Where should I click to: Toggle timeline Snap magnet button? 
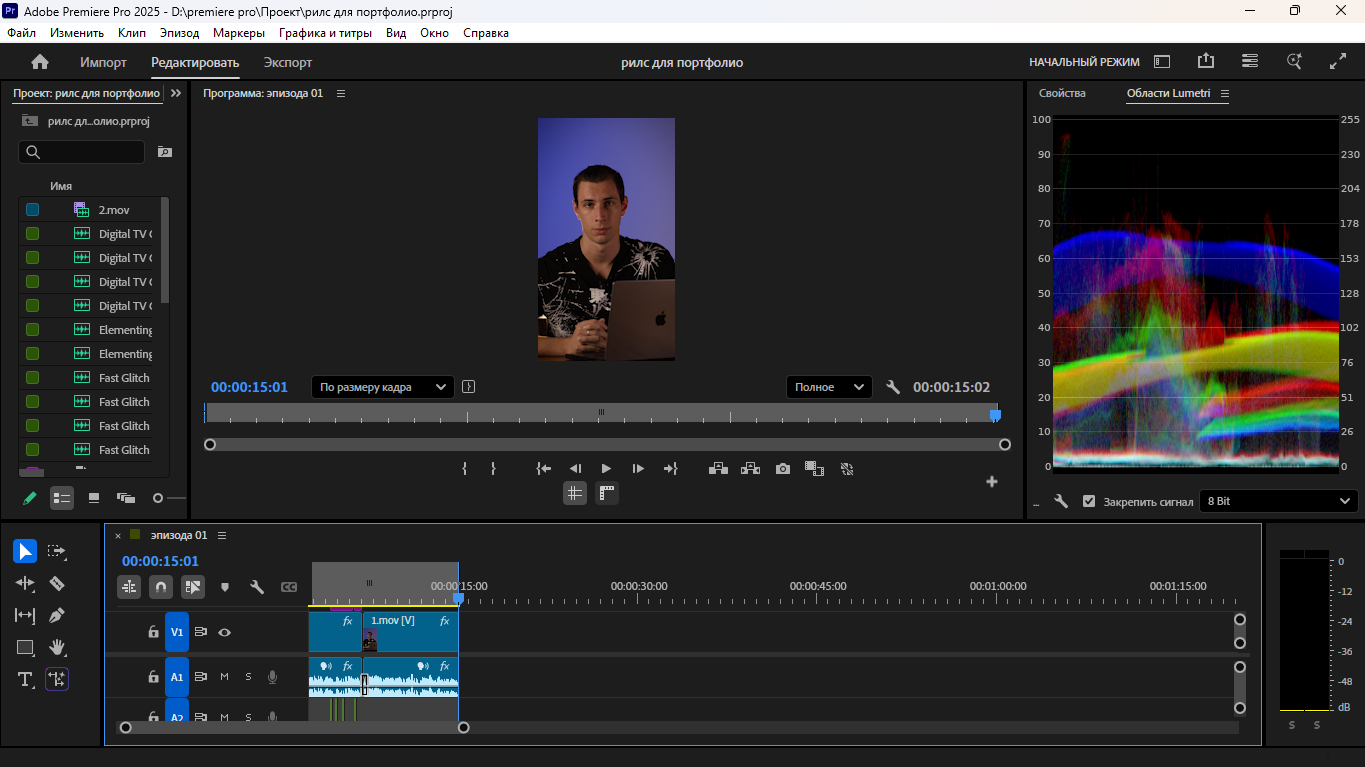pyautogui.click(x=161, y=587)
